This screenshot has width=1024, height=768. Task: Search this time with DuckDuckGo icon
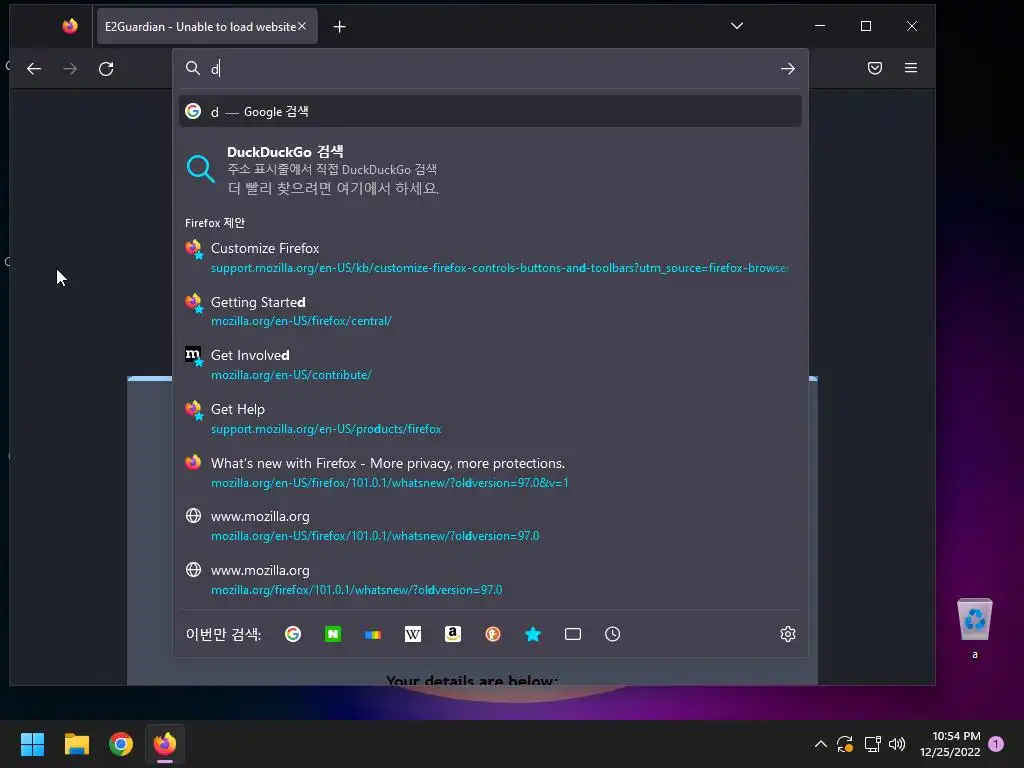tap(492, 634)
